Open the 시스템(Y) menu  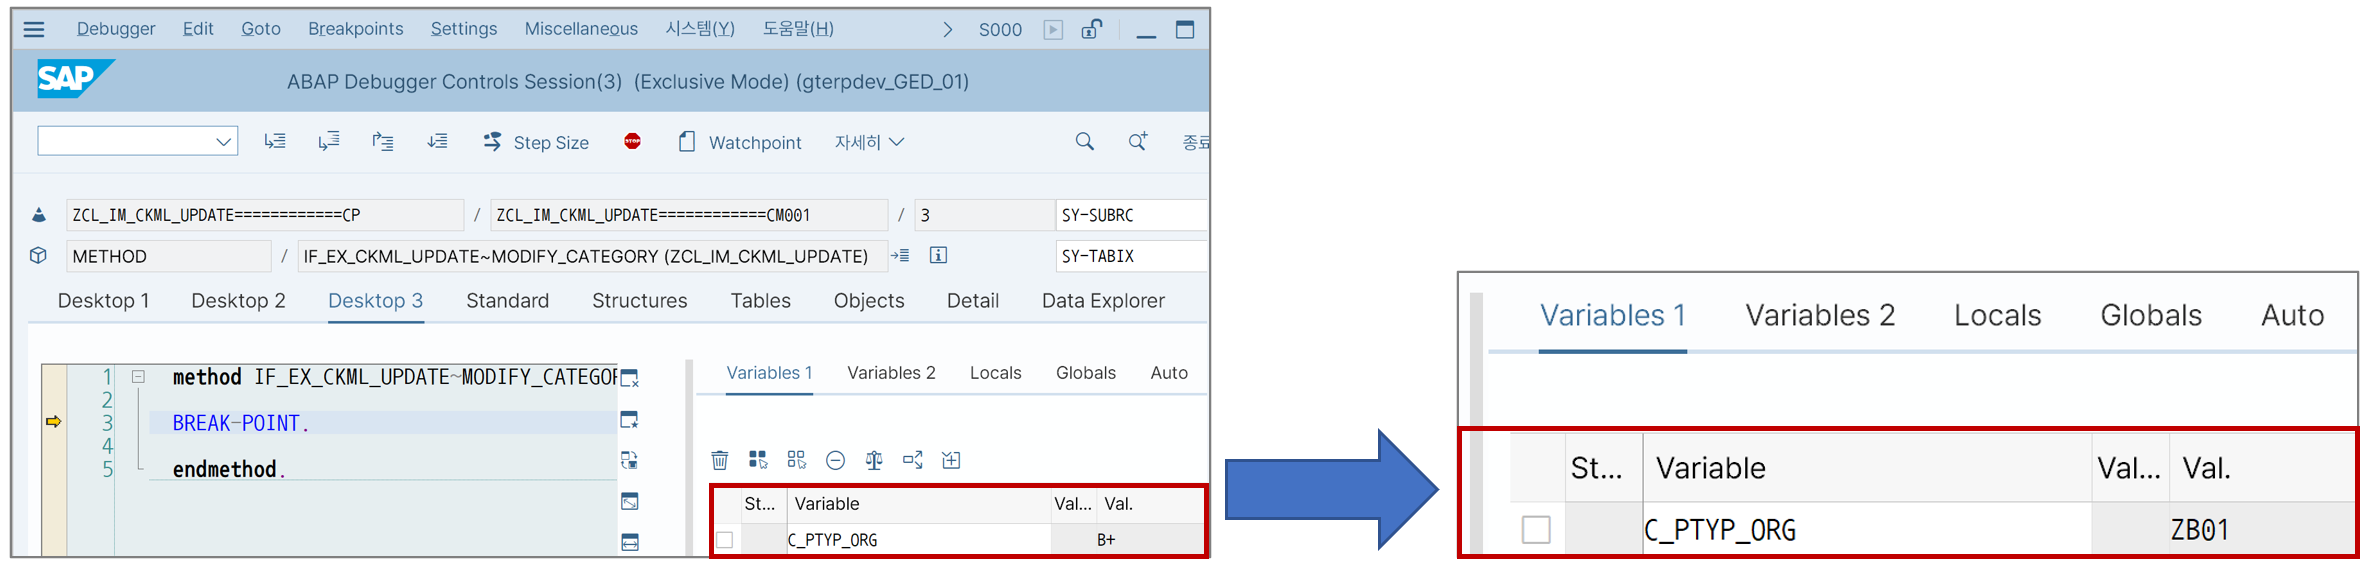700,29
